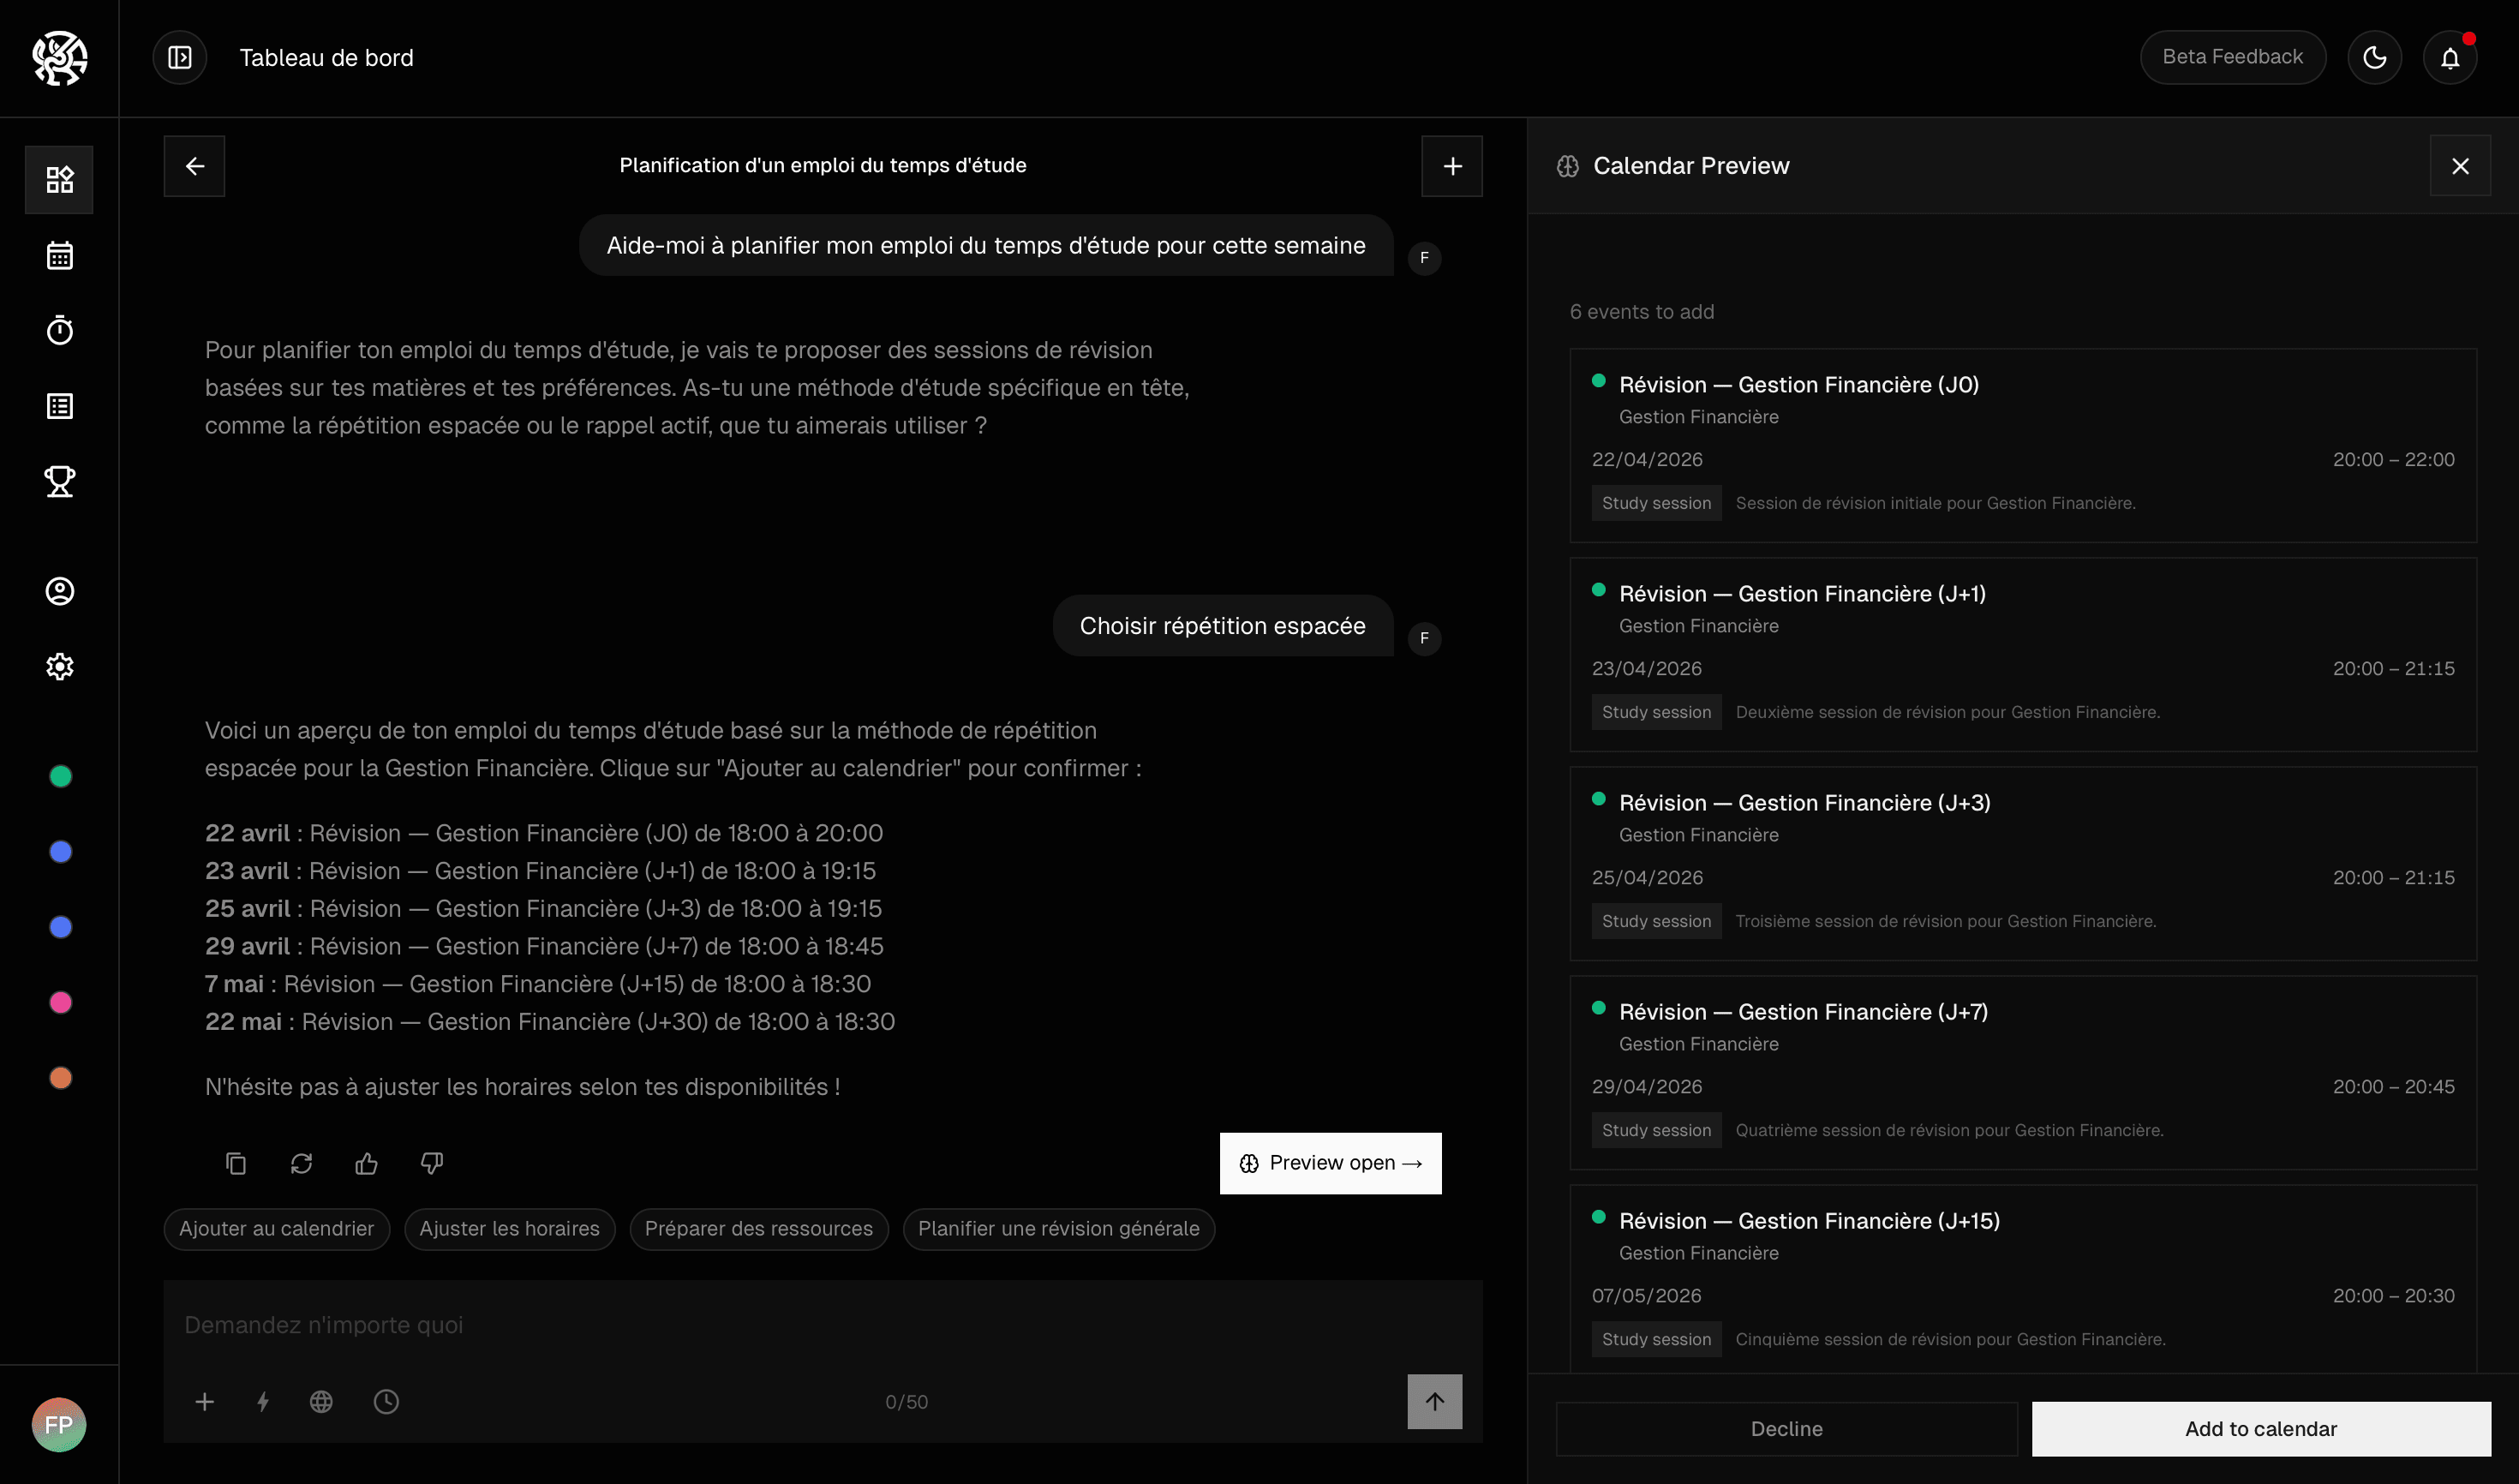Viewport: 2519px width, 1484px height.
Task: Select the Planifier une révision générale chip
Action: pos(1058,1229)
